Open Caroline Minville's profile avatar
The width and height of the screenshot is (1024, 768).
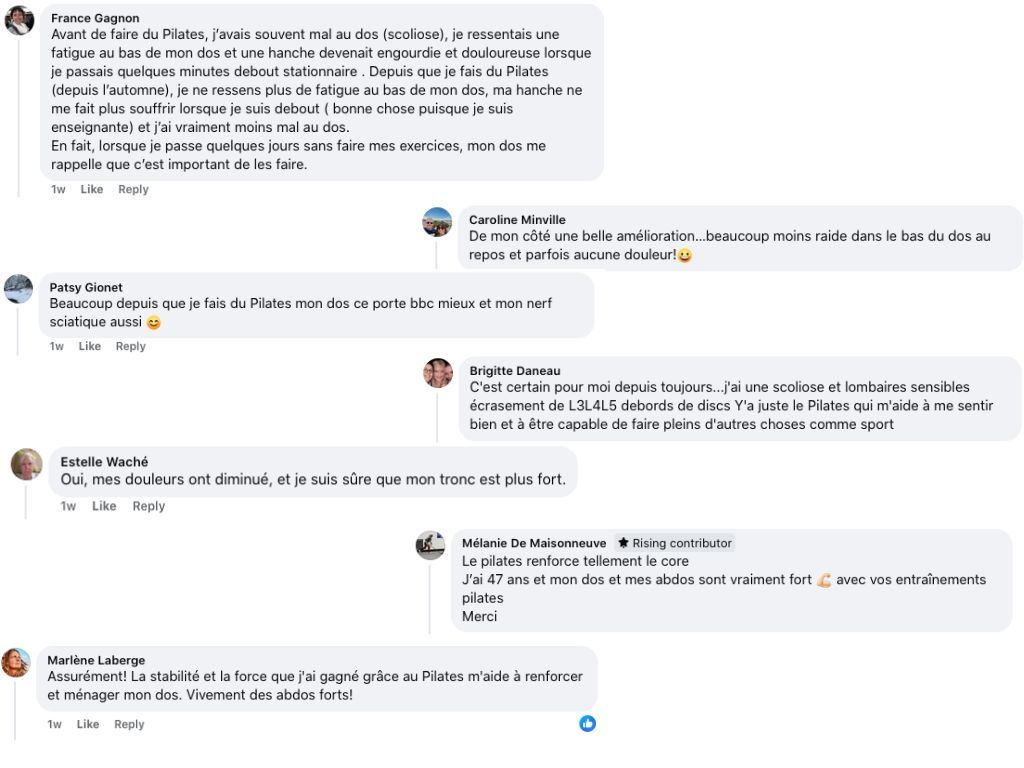(437, 222)
